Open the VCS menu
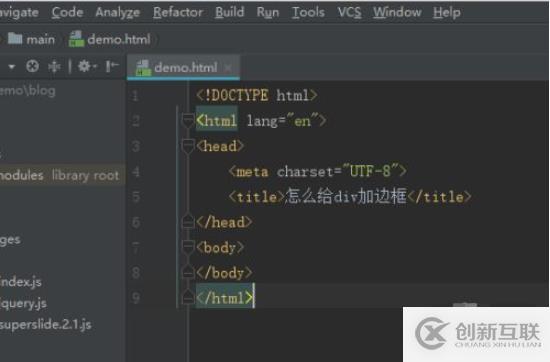Screen dimensions: 550x362 point(349,12)
